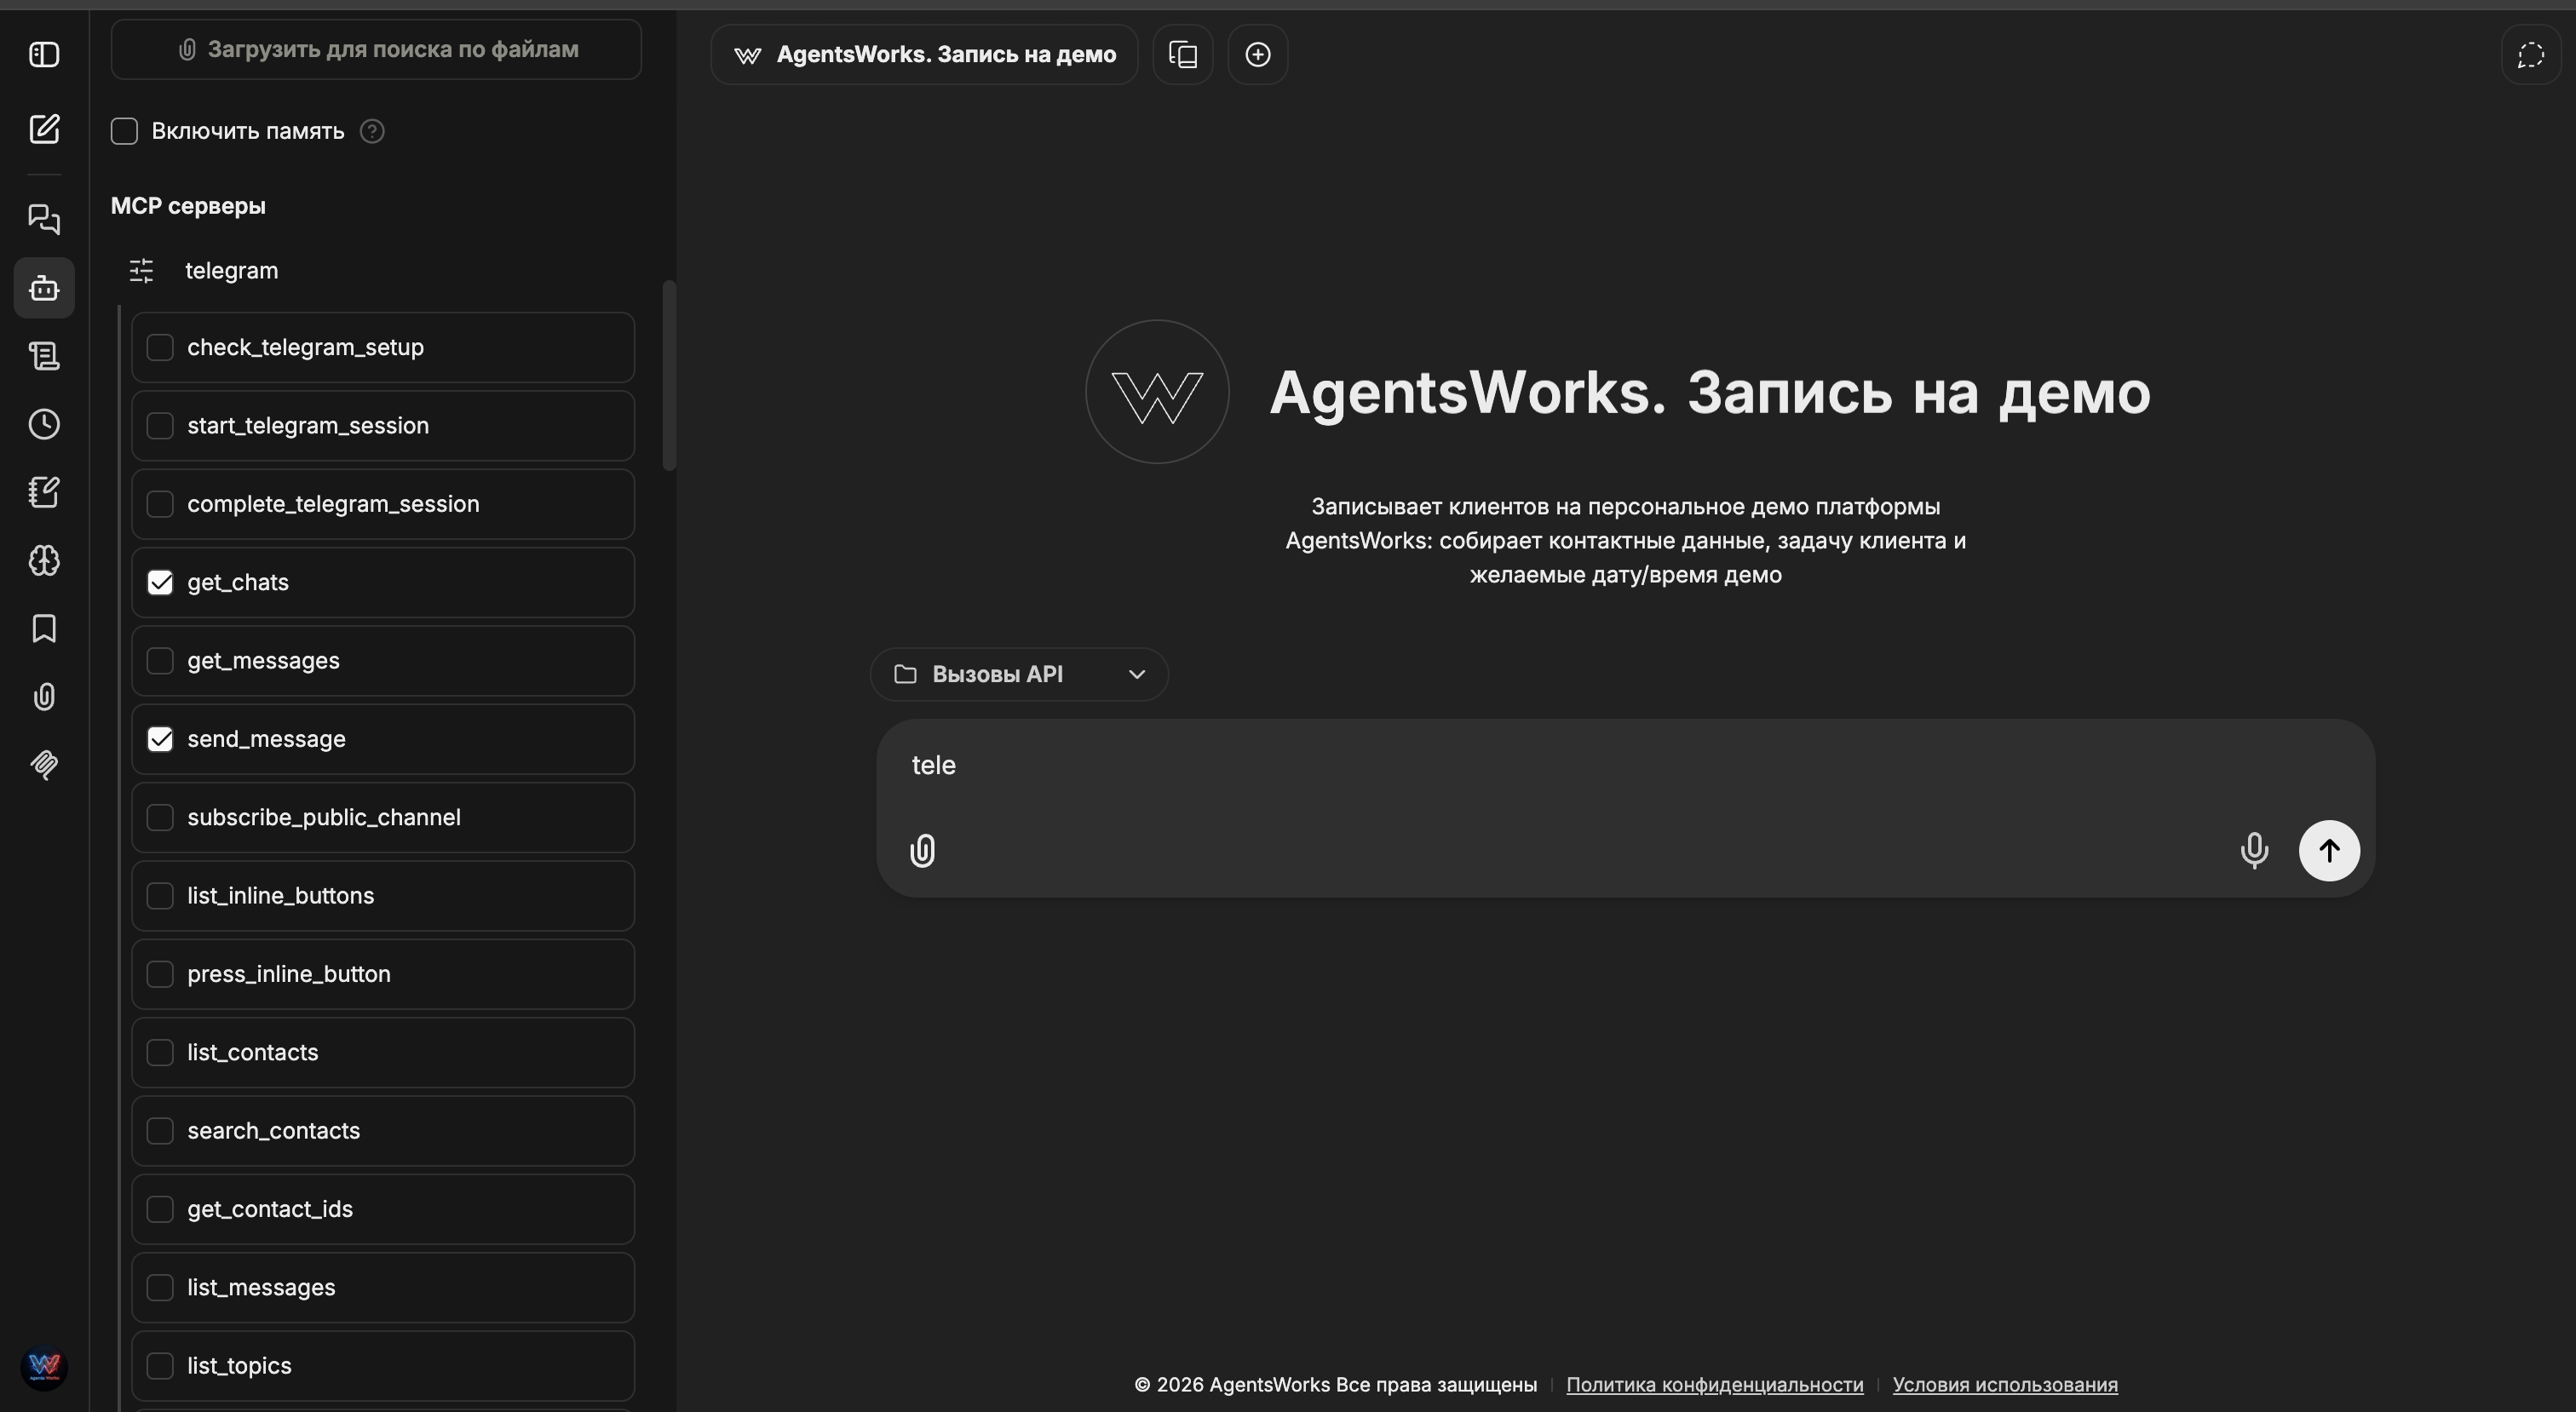This screenshot has width=2576, height=1412.
Task: Open the chats conversations icon
Action: (44, 219)
